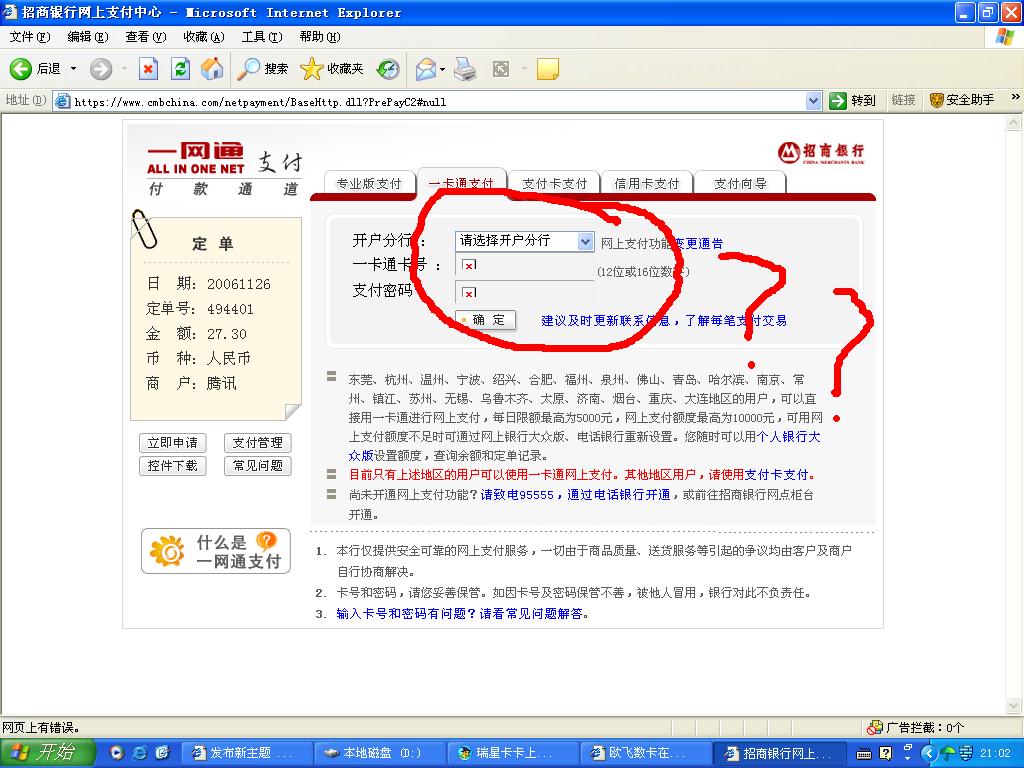Click the 立即申请 button
This screenshot has width=1024, height=768.
click(172, 443)
